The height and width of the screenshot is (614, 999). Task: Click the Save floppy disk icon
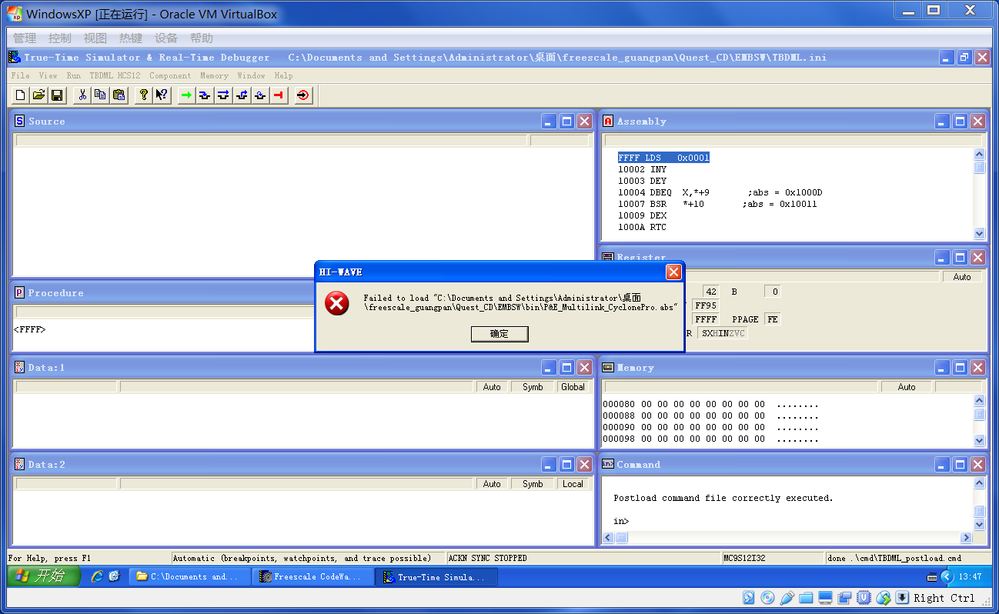pyautogui.click(x=57, y=96)
